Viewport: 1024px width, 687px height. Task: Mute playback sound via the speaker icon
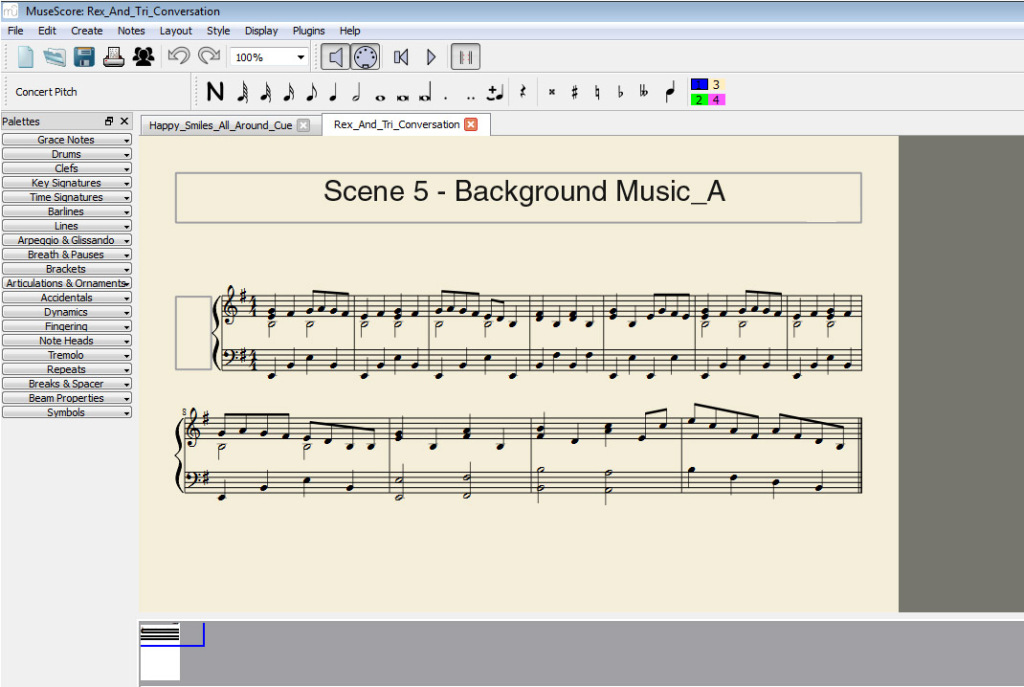click(335, 56)
